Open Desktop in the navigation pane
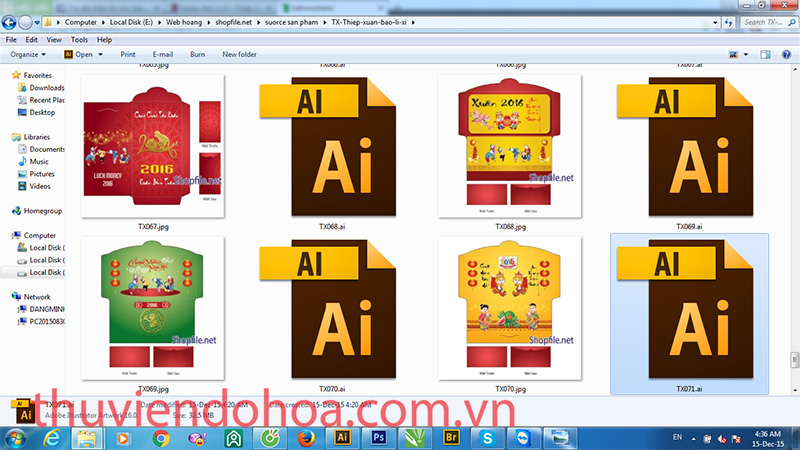This screenshot has height=450, width=800. coord(36,112)
